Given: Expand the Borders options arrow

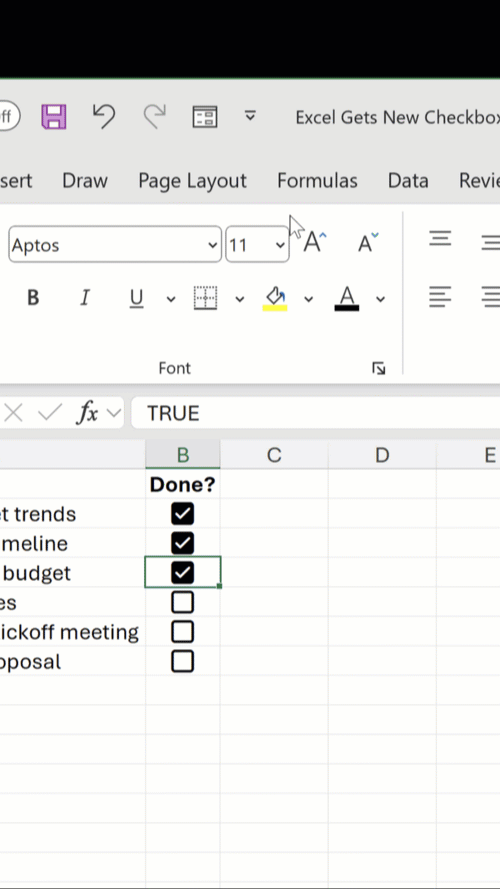Looking at the screenshot, I should [240, 299].
